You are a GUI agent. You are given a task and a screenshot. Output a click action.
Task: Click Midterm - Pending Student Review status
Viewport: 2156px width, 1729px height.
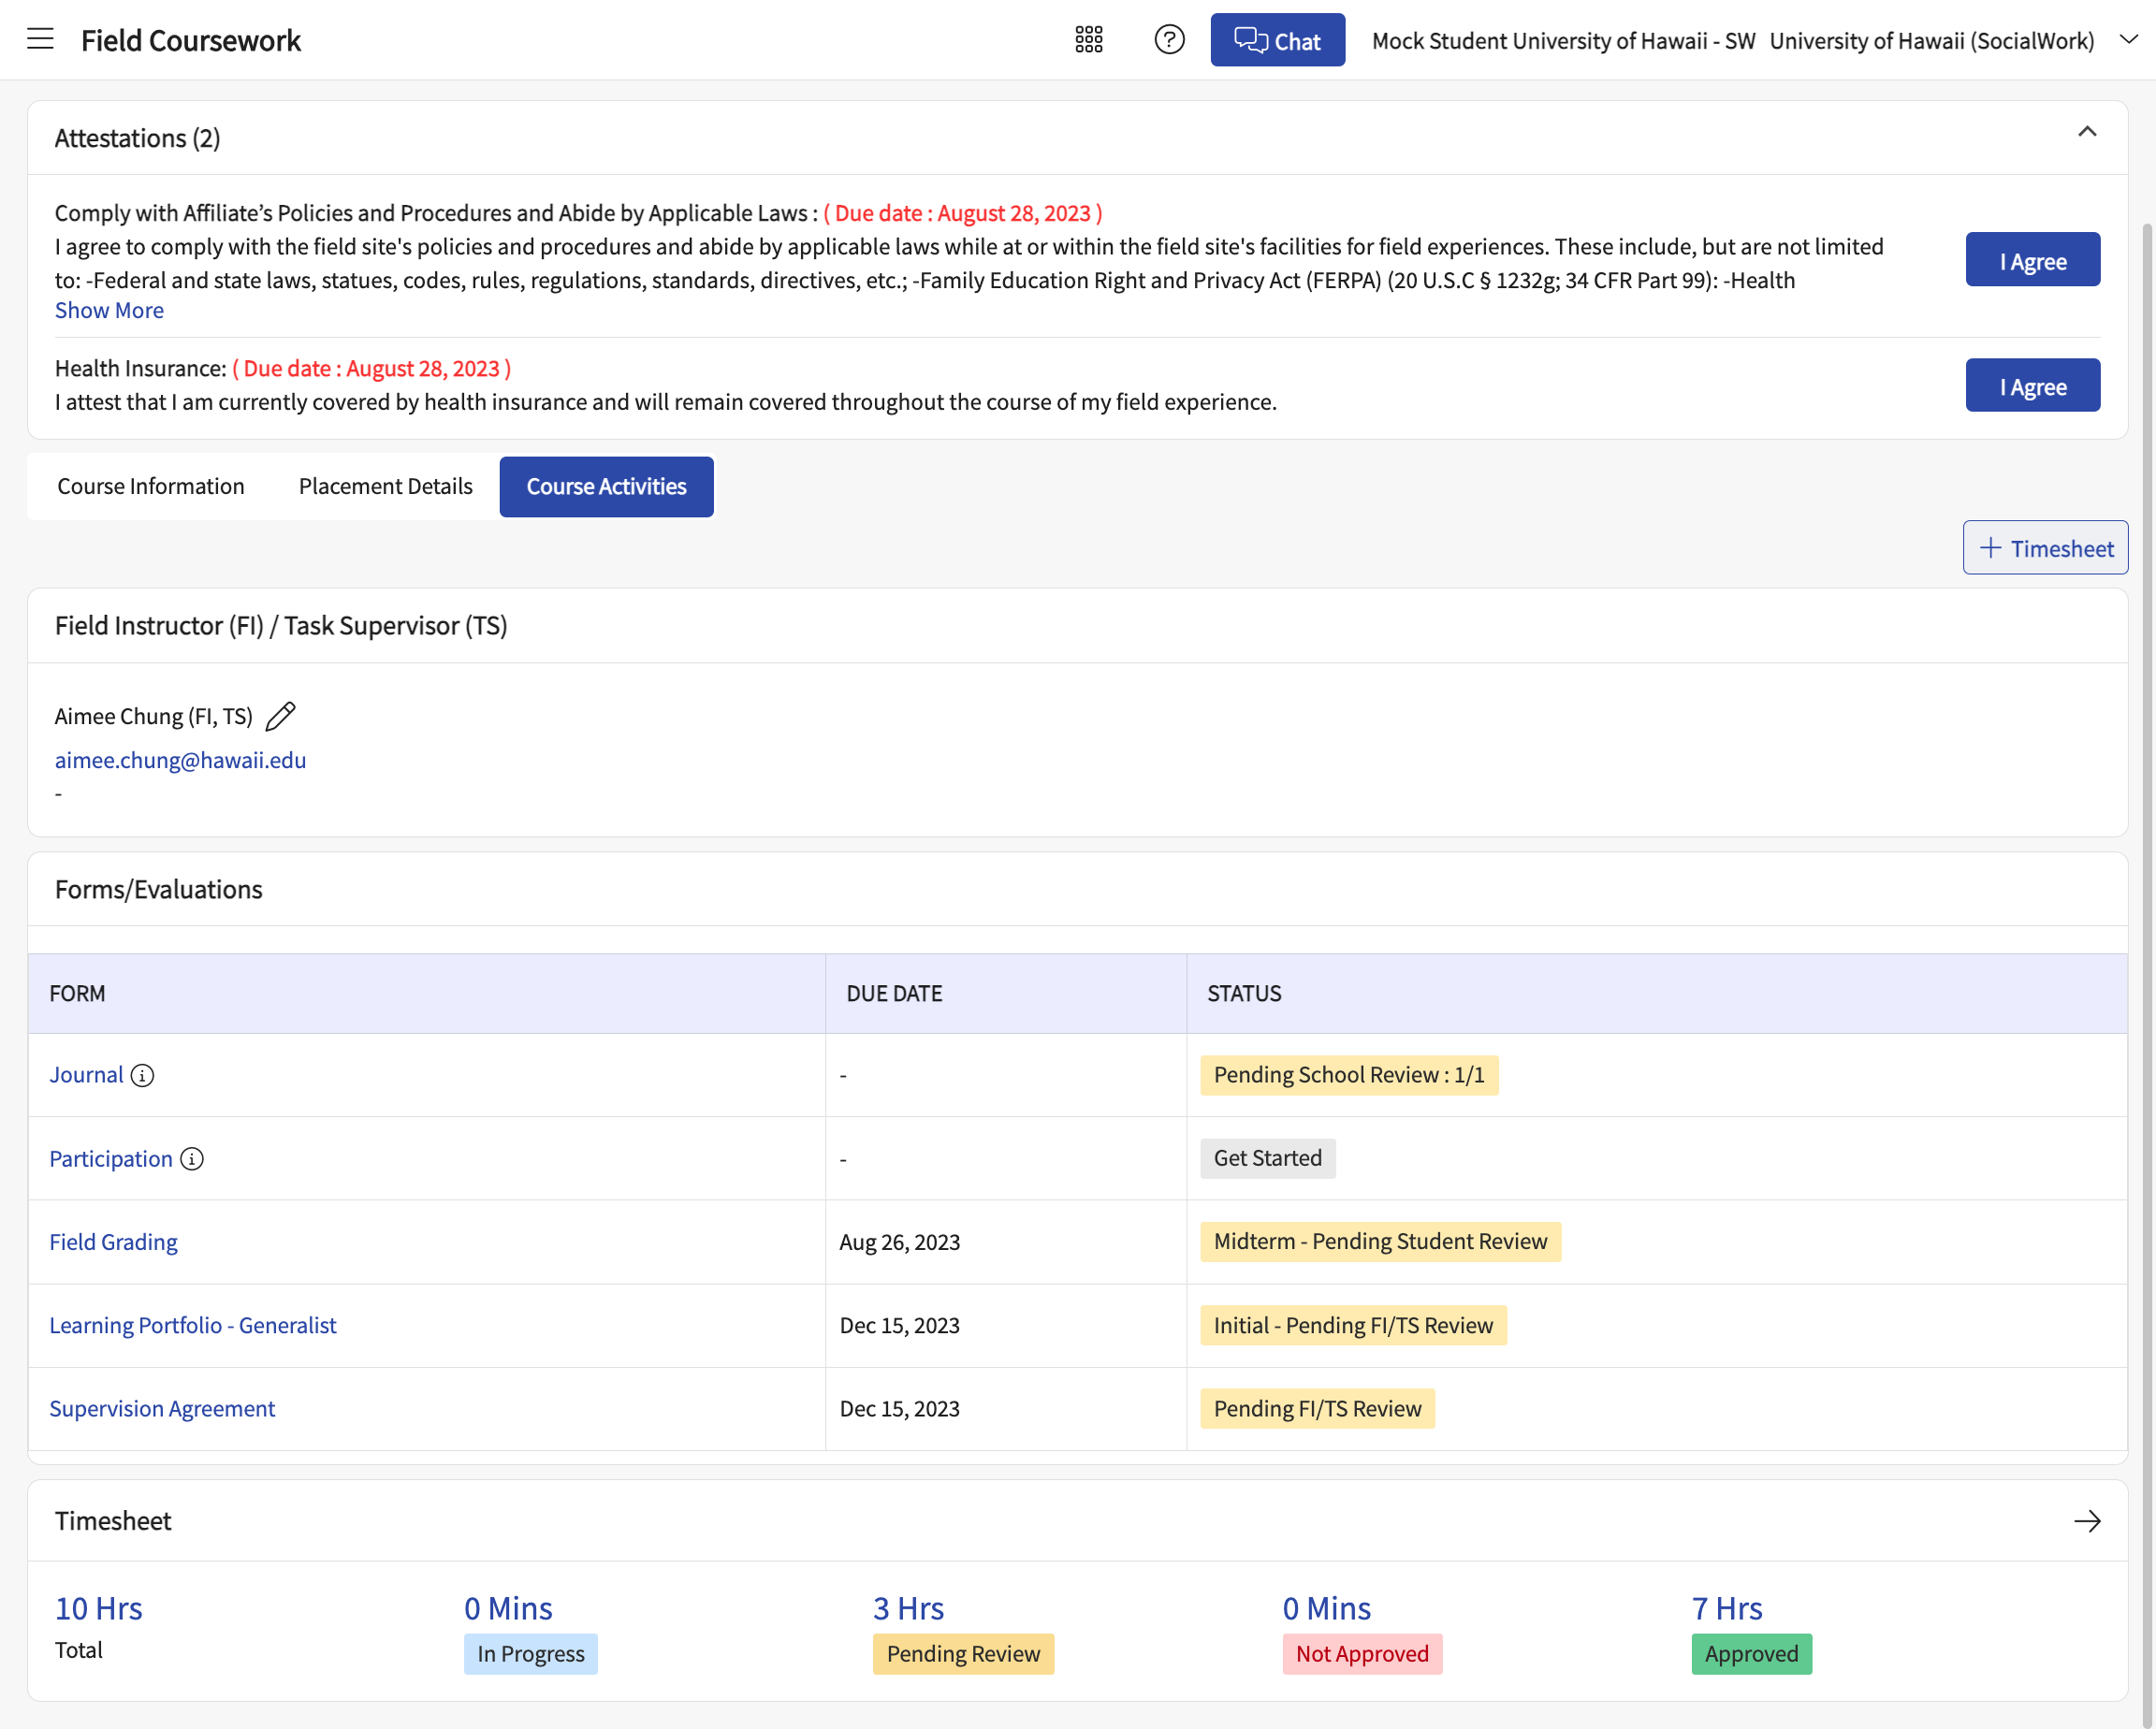(1380, 1241)
